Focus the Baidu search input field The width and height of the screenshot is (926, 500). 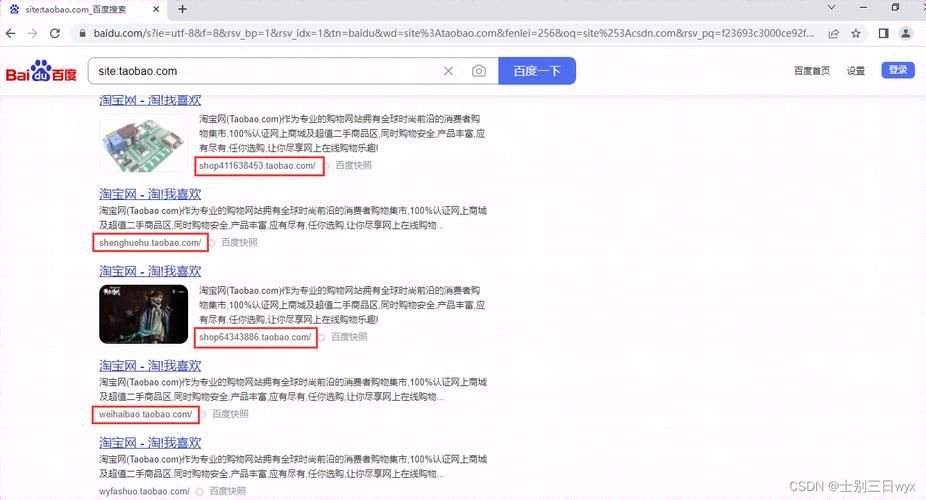(x=260, y=71)
